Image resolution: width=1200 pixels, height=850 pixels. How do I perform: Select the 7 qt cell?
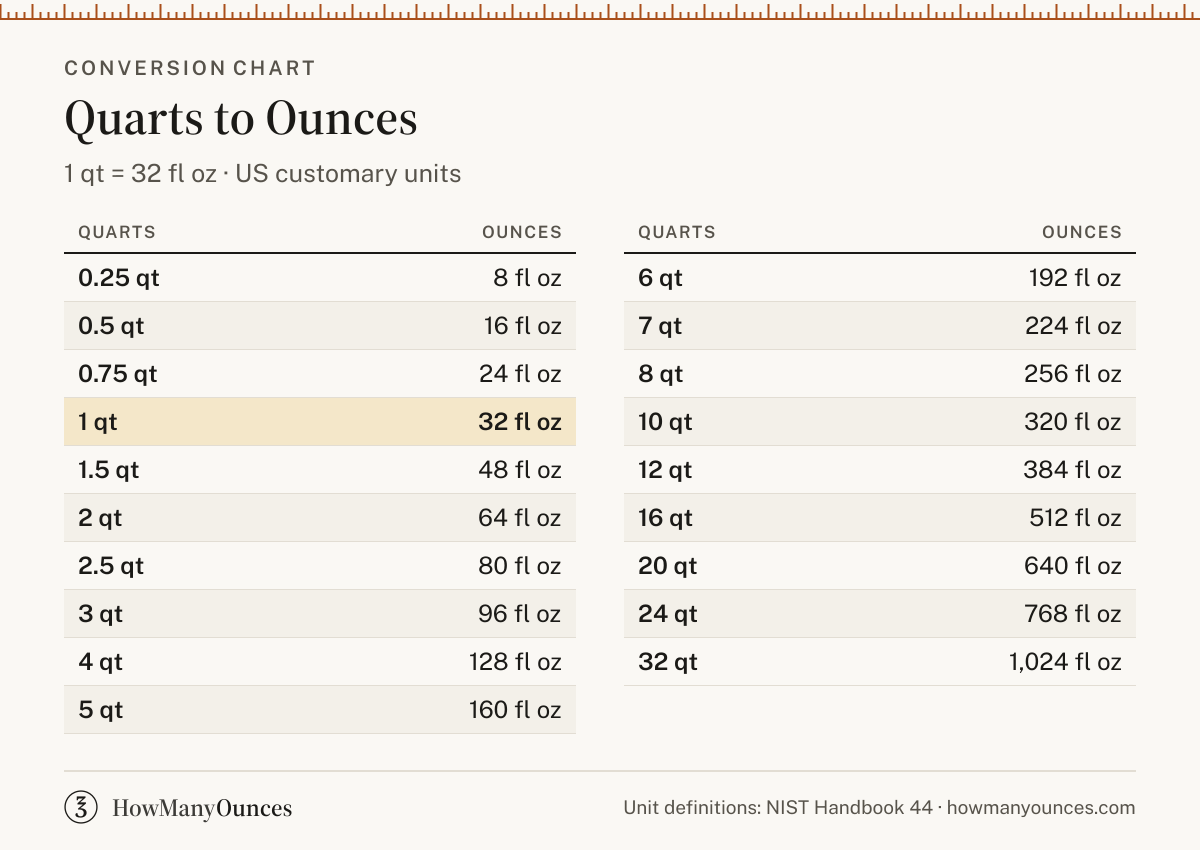click(x=660, y=326)
